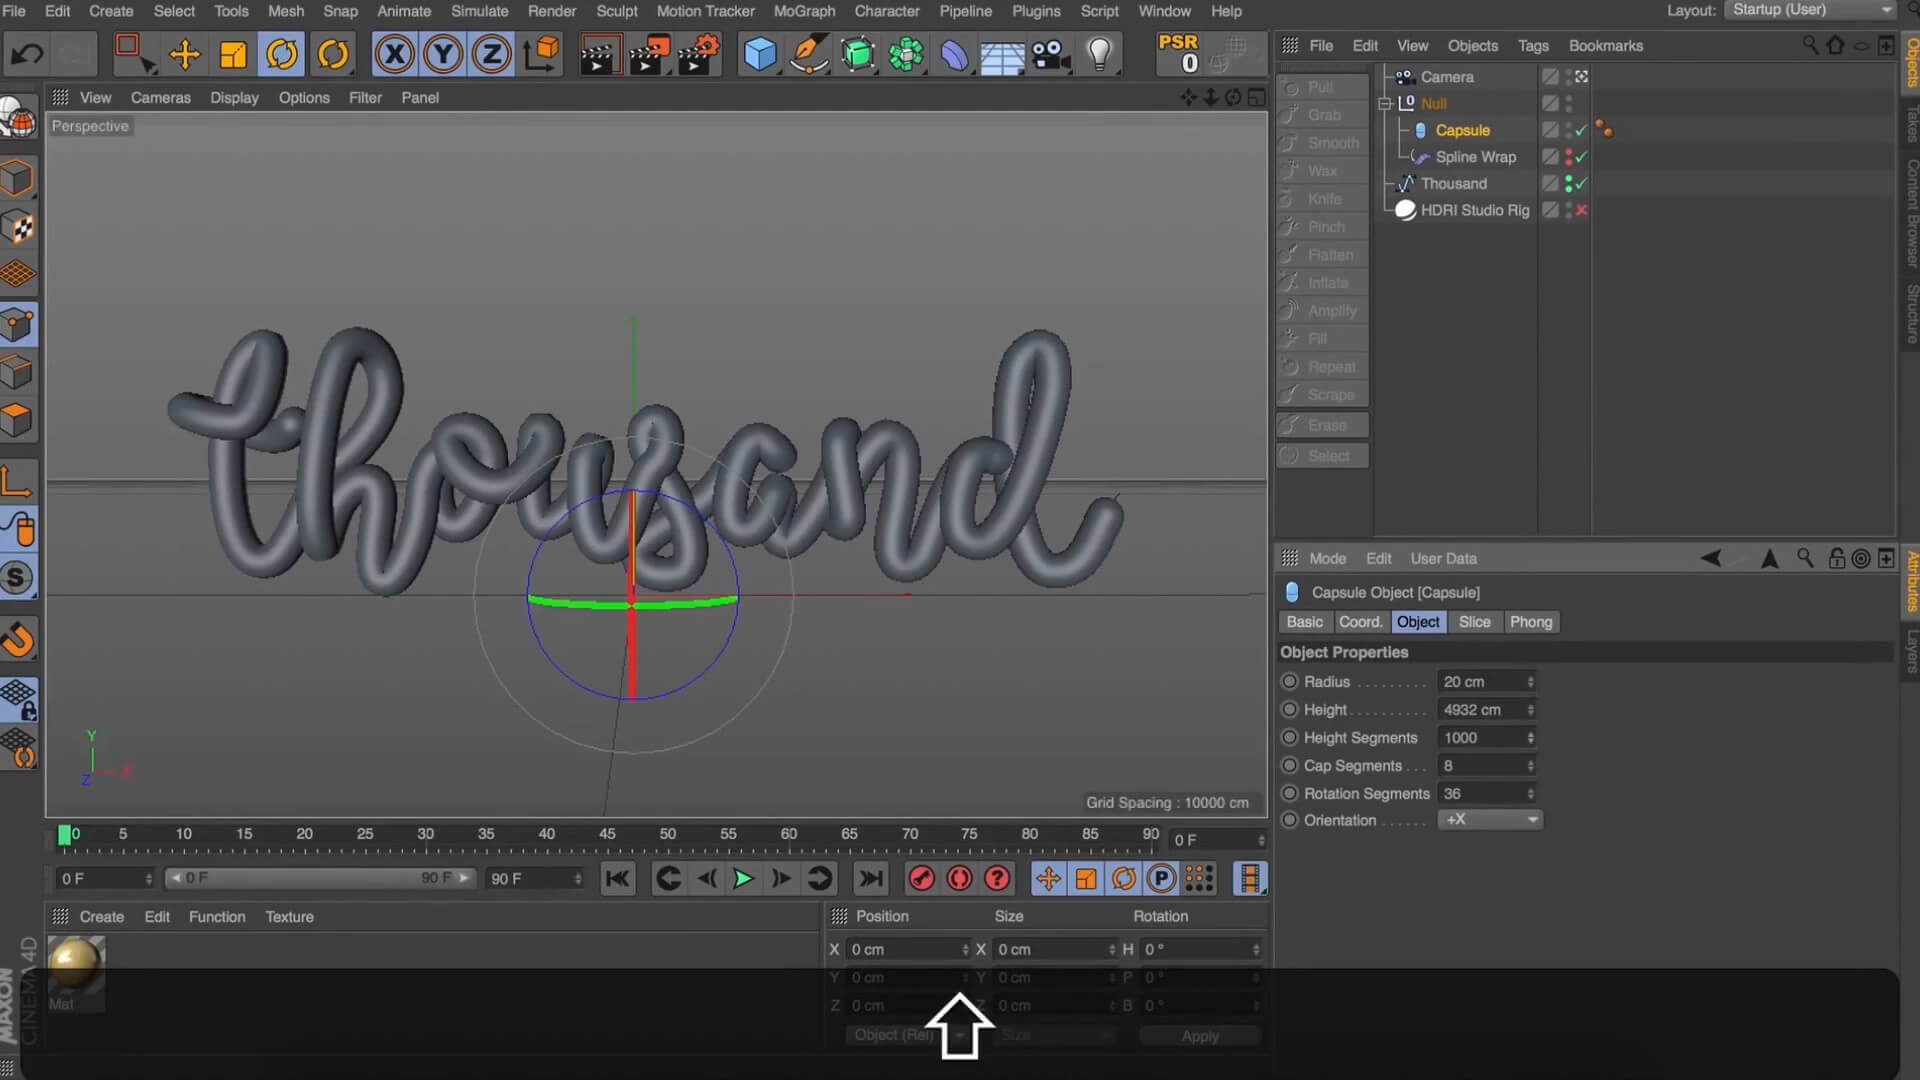Click the Camera object icon in toolbar
The image size is (1920, 1080).
(1050, 54)
